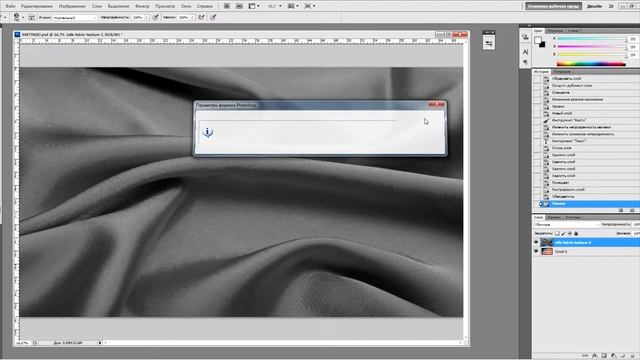
Task: Toggle lock transparent pixels
Action: 557,233
